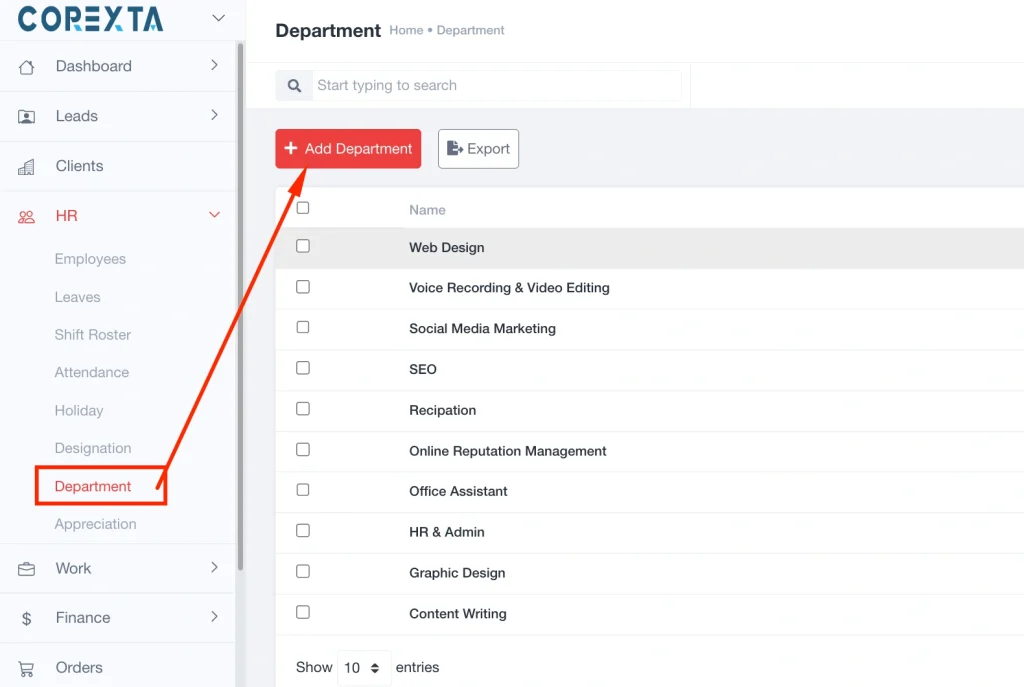This screenshot has height=687, width=1024.
Task: Click the Clients building icon
Action: point(27,167)
